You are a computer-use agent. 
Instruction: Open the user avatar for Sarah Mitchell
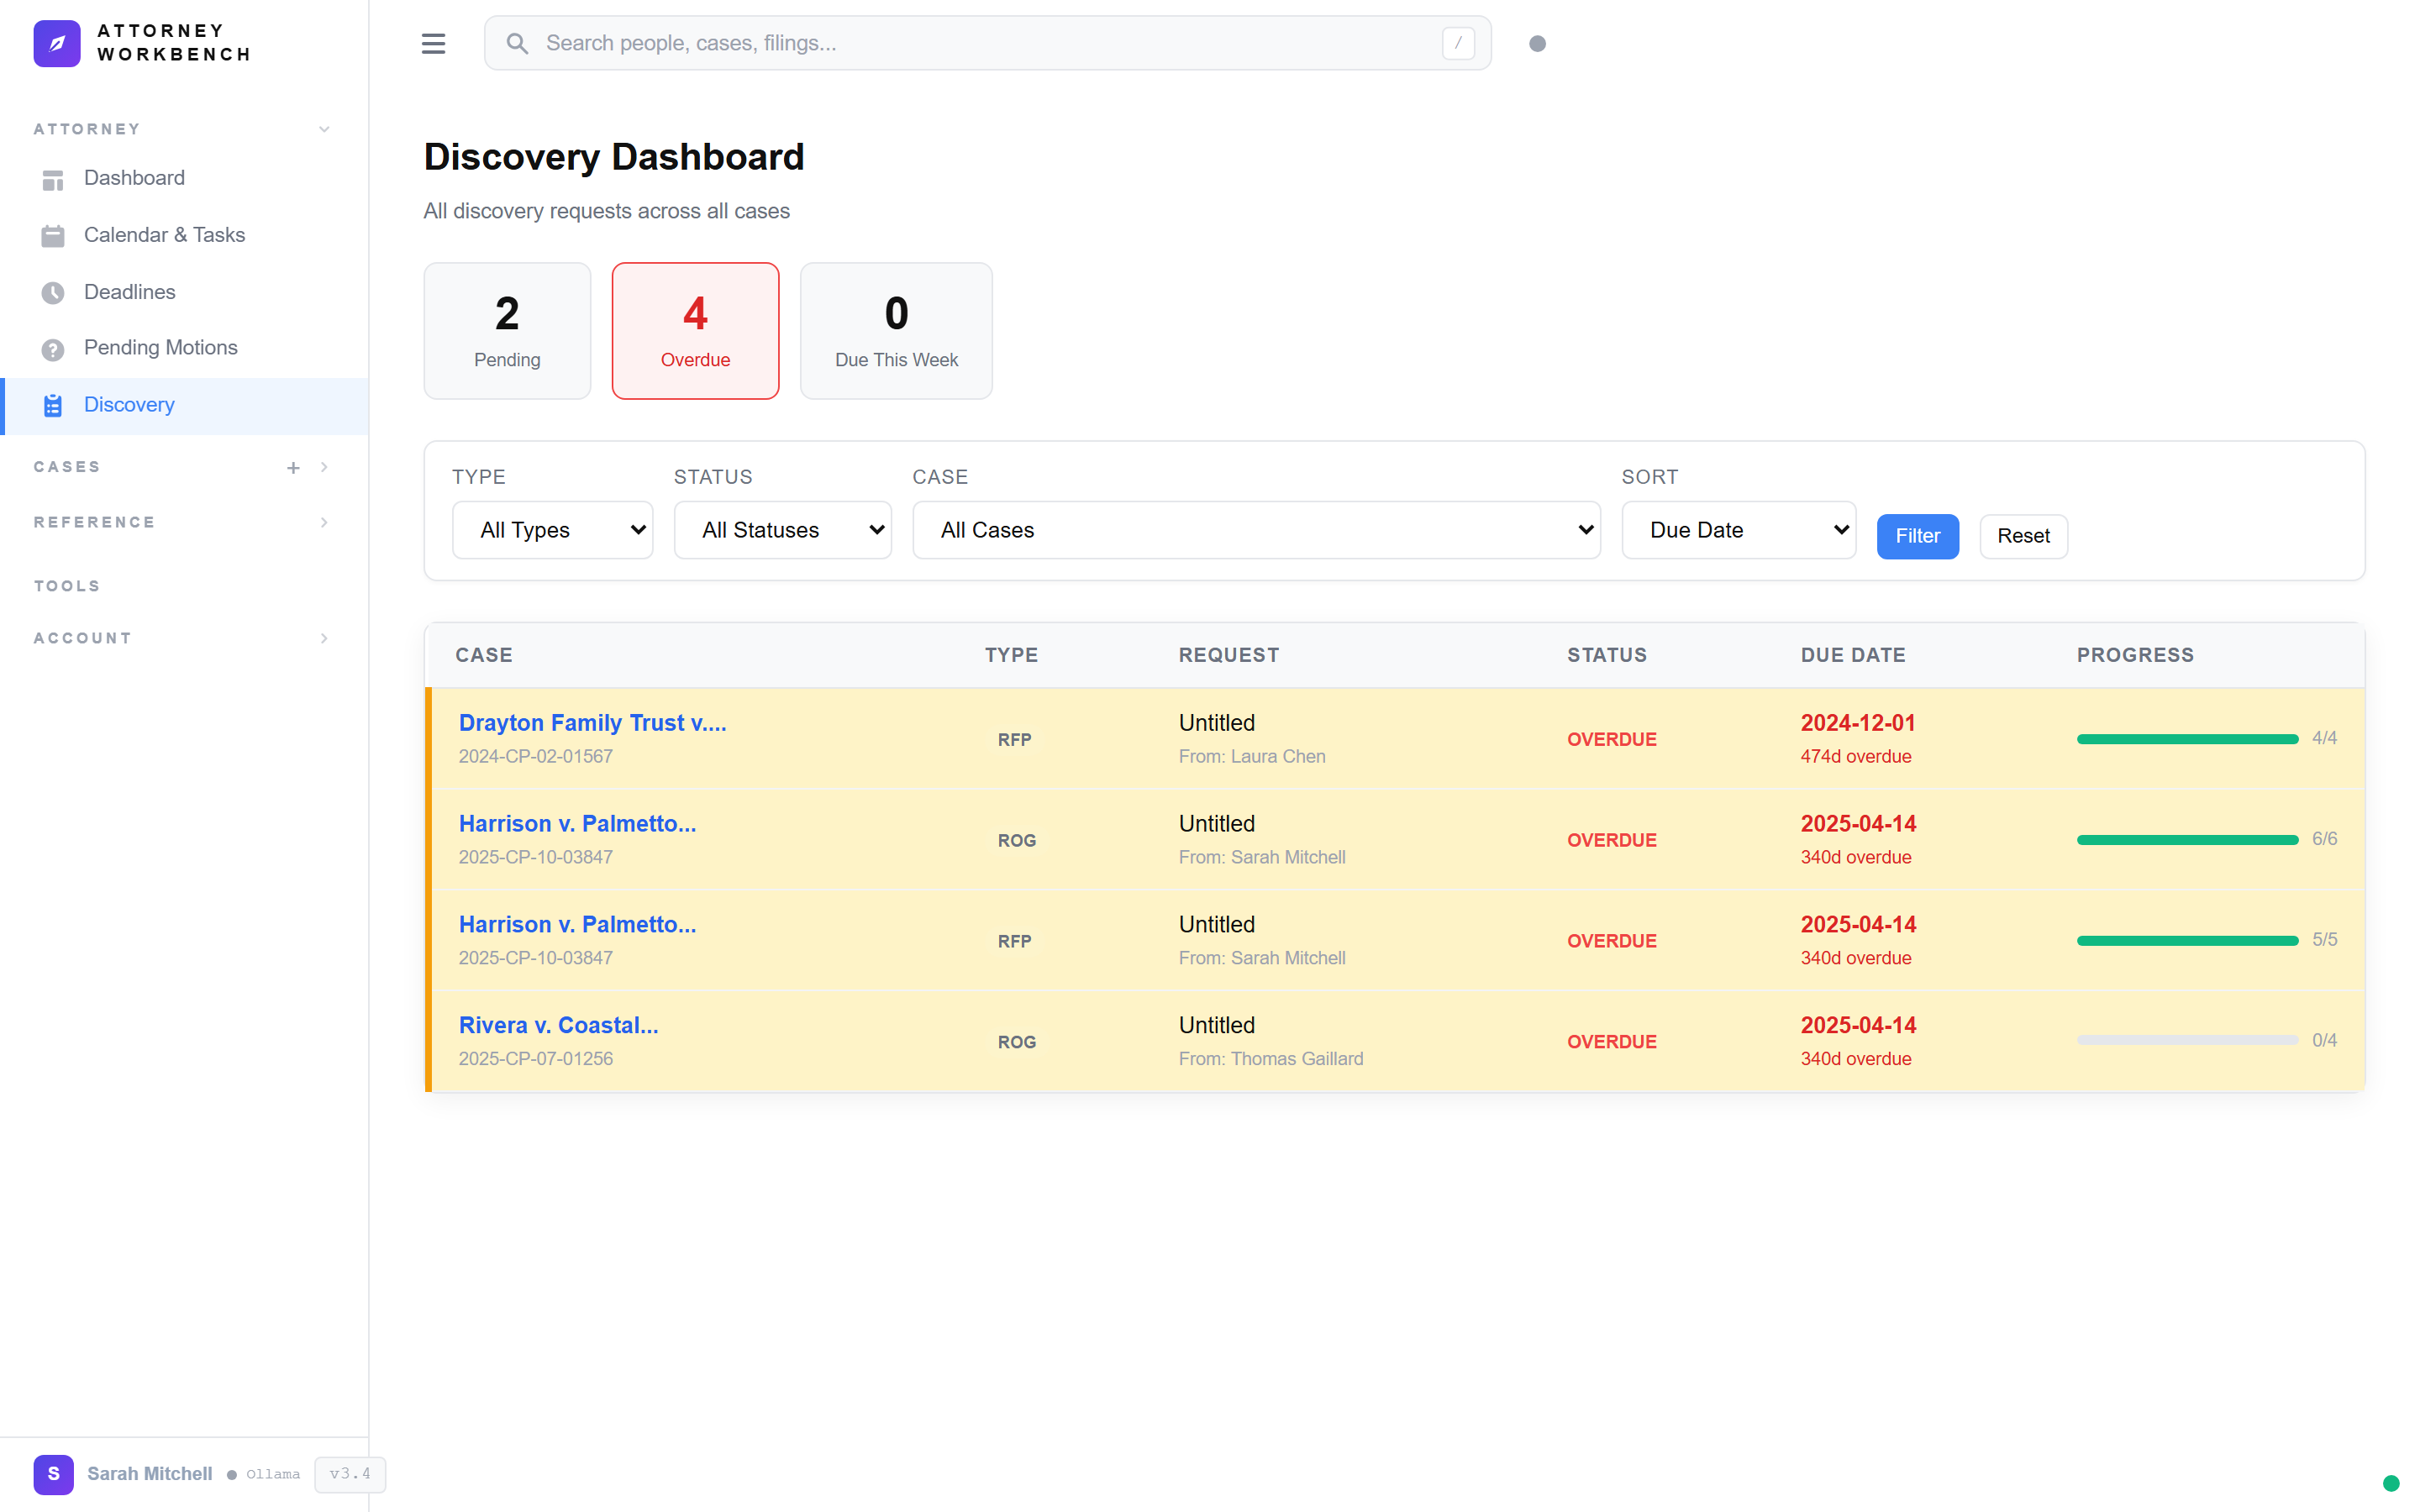(53, 1474)
